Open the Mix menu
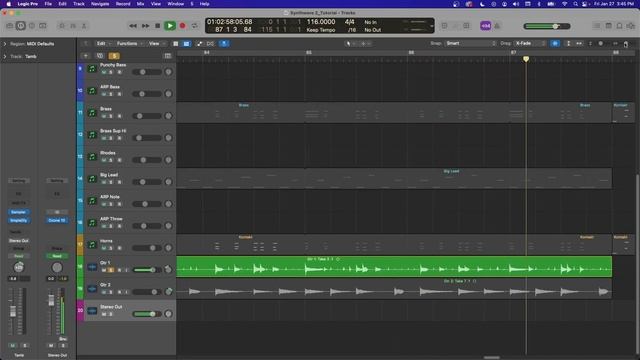 [x=140, y=4]
